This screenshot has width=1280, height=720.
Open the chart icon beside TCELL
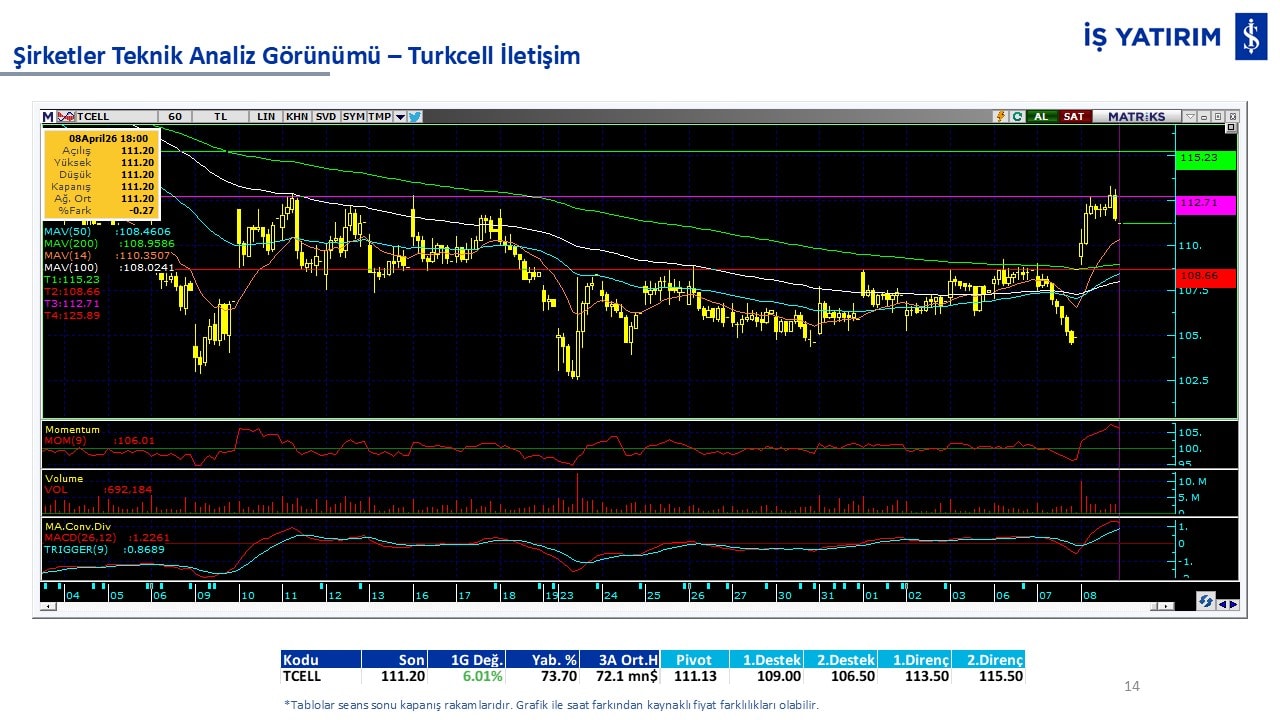[67, 117]
